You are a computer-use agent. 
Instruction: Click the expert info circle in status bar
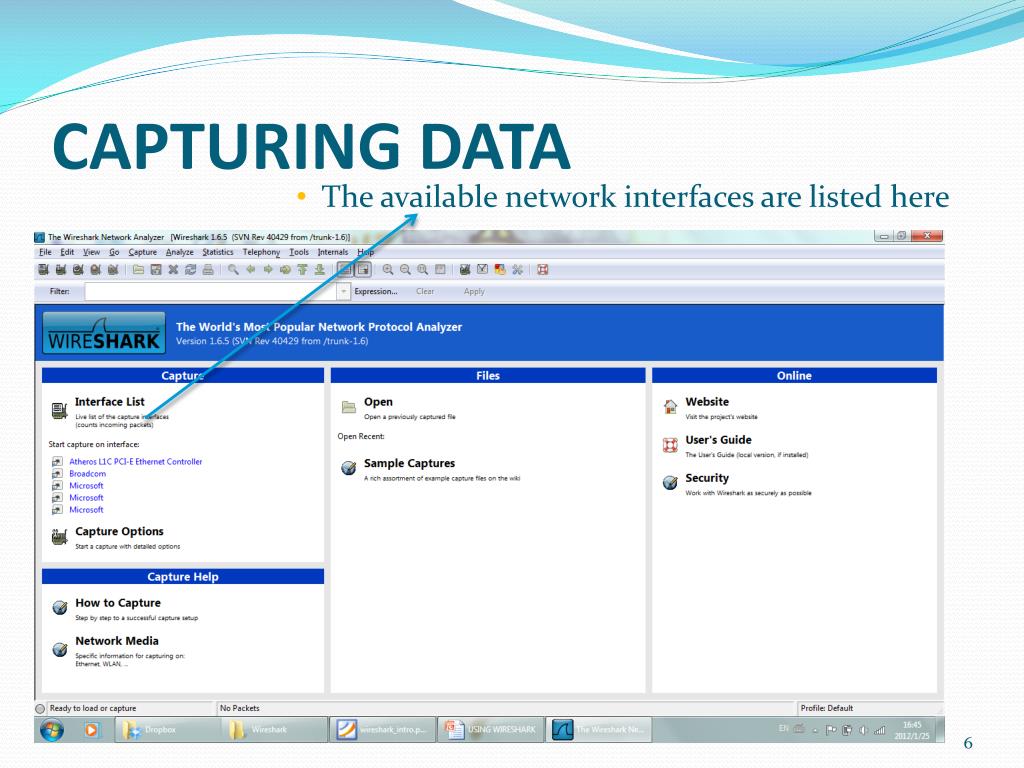pos(40,709)
